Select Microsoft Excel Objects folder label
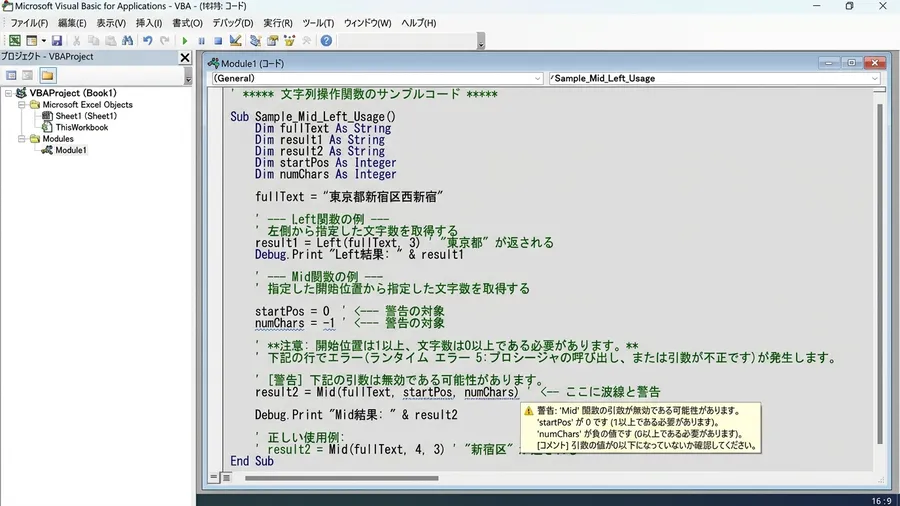The height and width of the screenshot is (506, 900). 87,105
